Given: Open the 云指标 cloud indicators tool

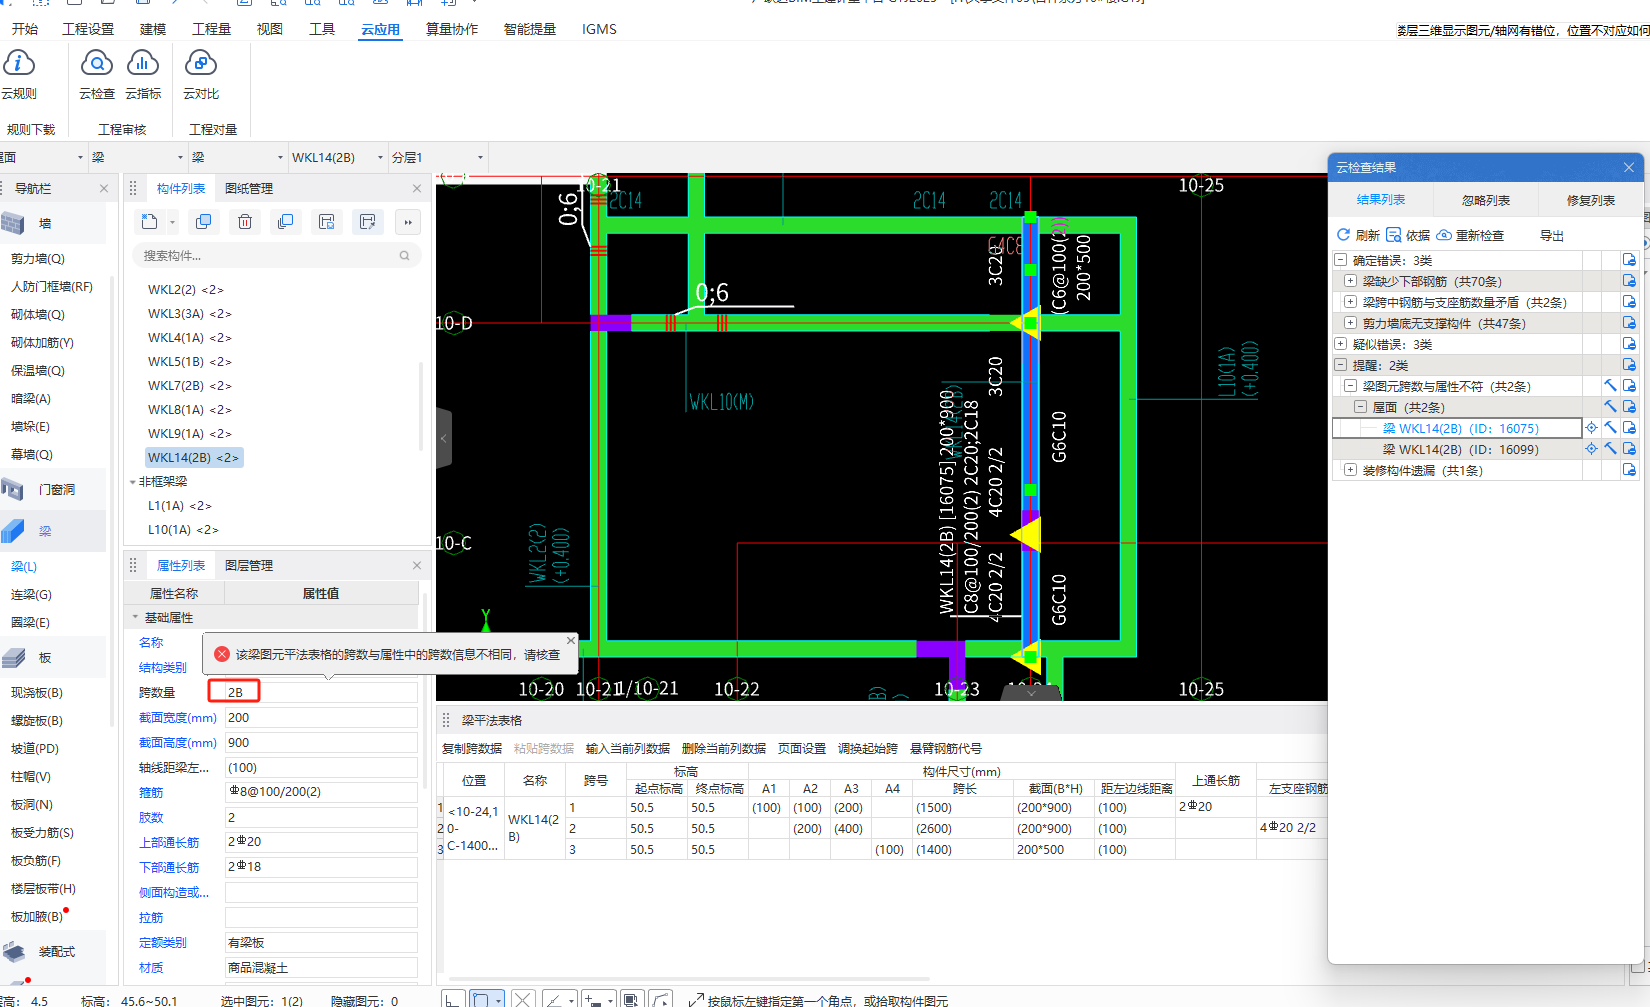Looking at the screenshot, I should (143, 75).
